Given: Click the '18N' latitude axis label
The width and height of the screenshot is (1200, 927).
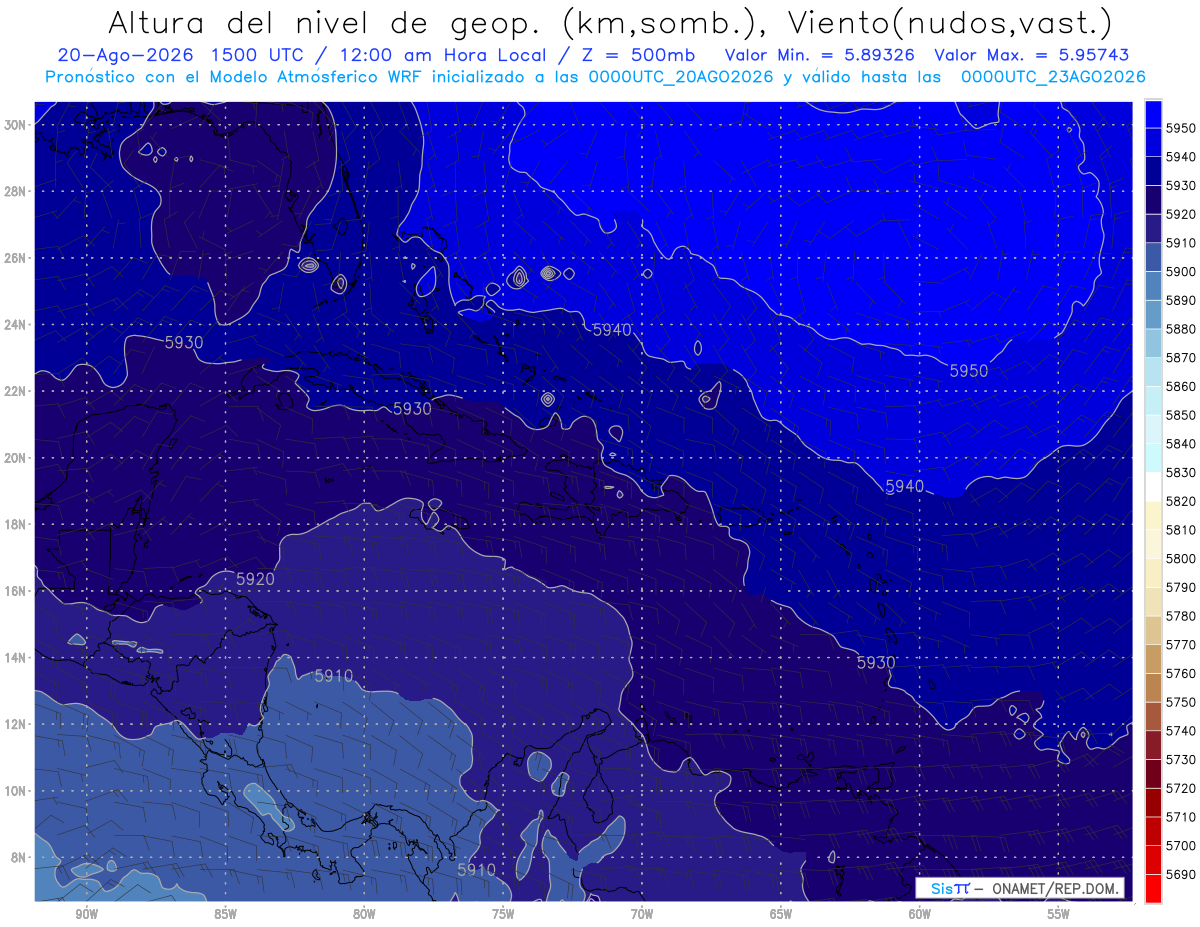Looking at the screenshot, I should click(x=17, y=524).
